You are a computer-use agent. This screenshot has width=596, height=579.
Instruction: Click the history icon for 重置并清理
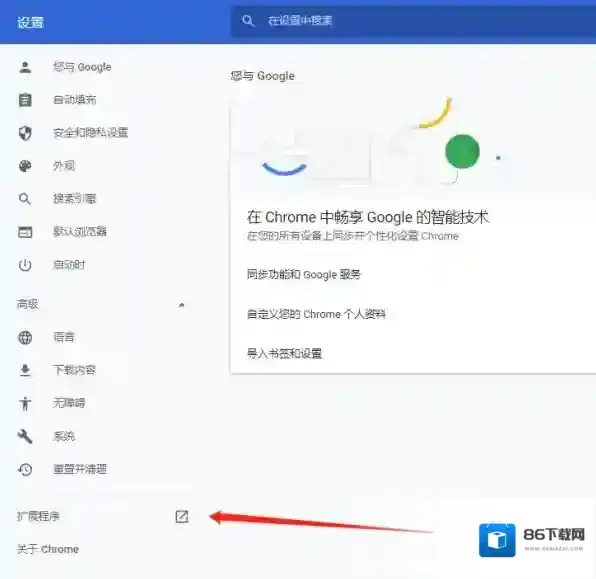tap(25, 470)
